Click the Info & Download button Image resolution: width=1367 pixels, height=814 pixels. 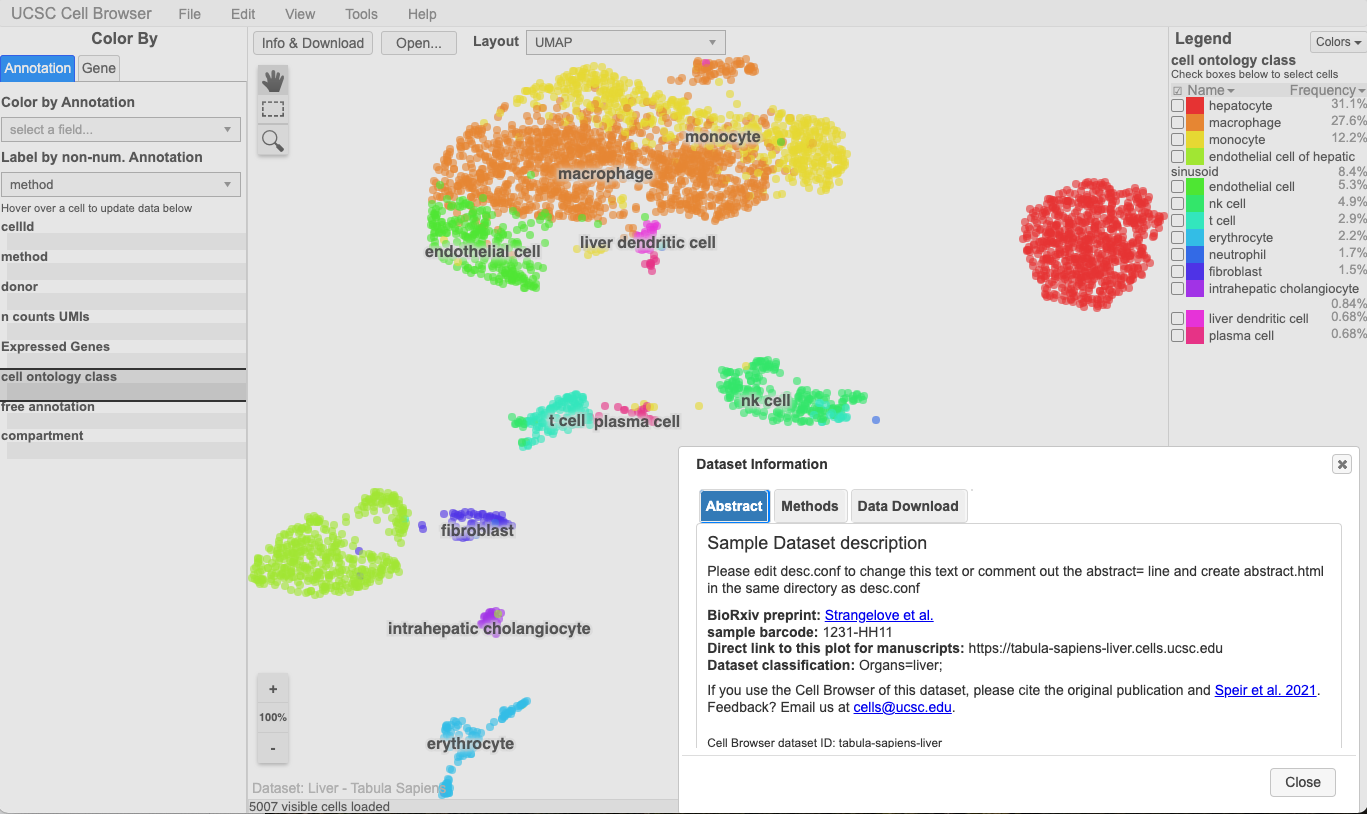(x=313, y=43)
